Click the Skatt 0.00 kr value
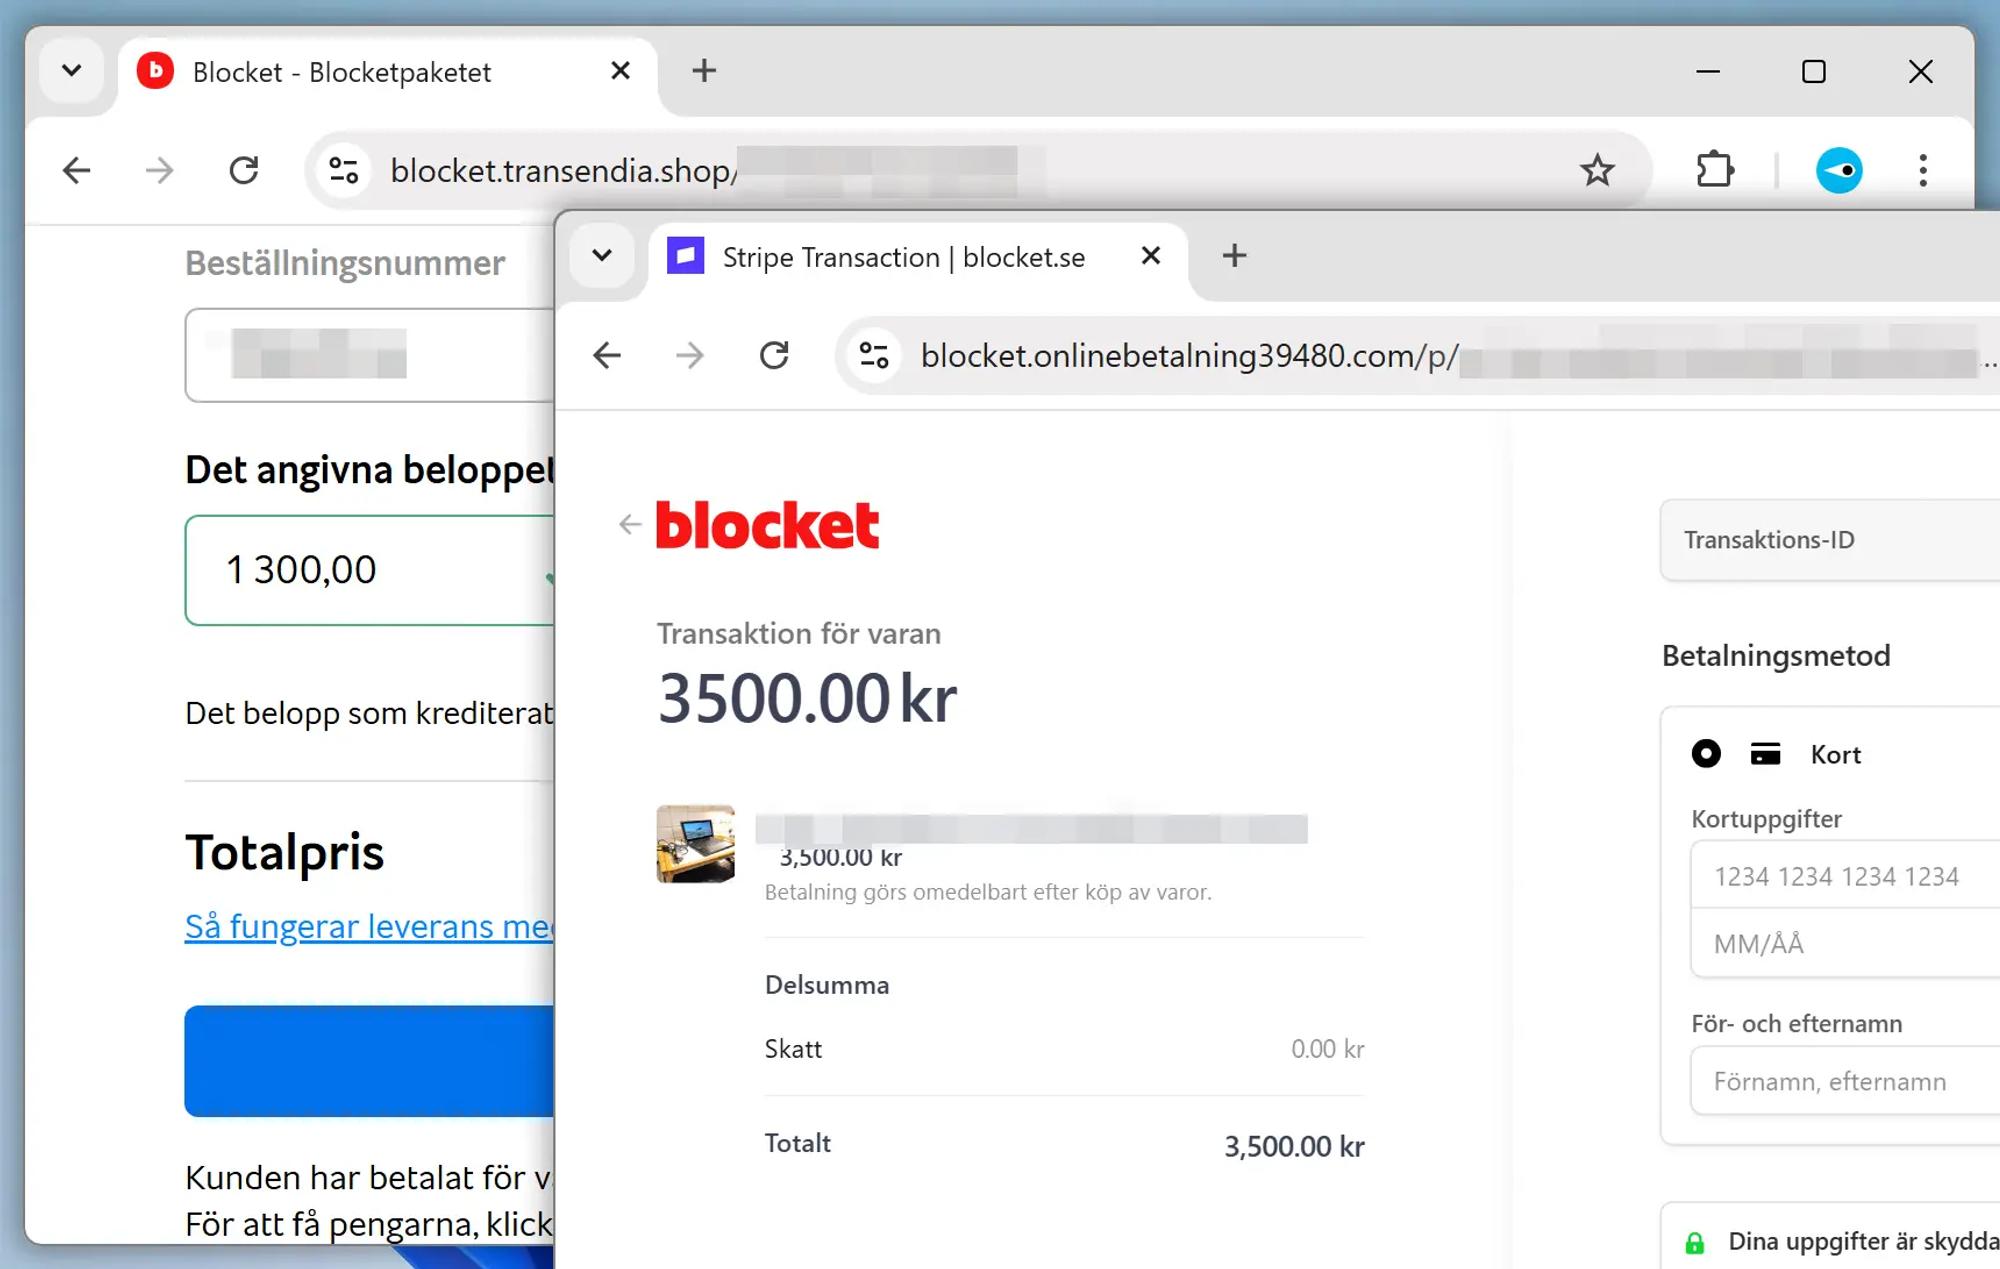Image resolution: width=2000 pixels, height=1269 pixels. (1327, 1049)
